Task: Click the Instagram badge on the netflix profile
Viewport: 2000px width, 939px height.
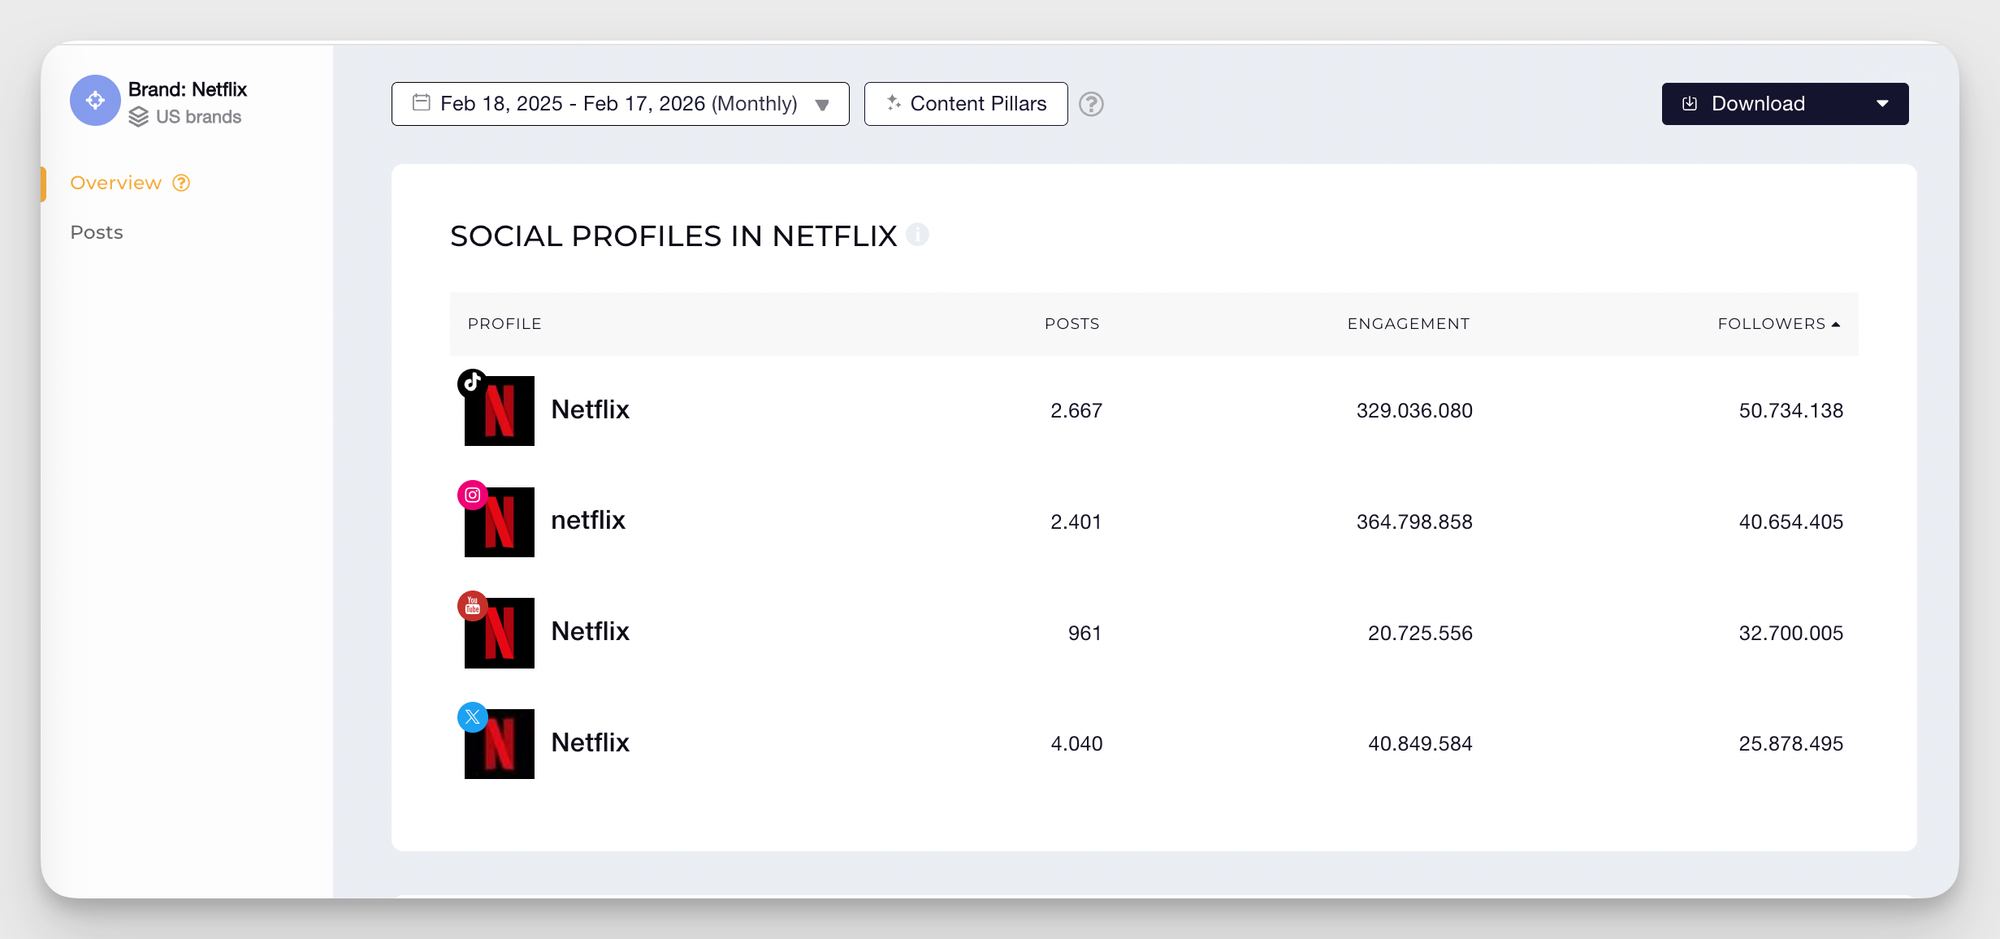Action: [471, 494]
